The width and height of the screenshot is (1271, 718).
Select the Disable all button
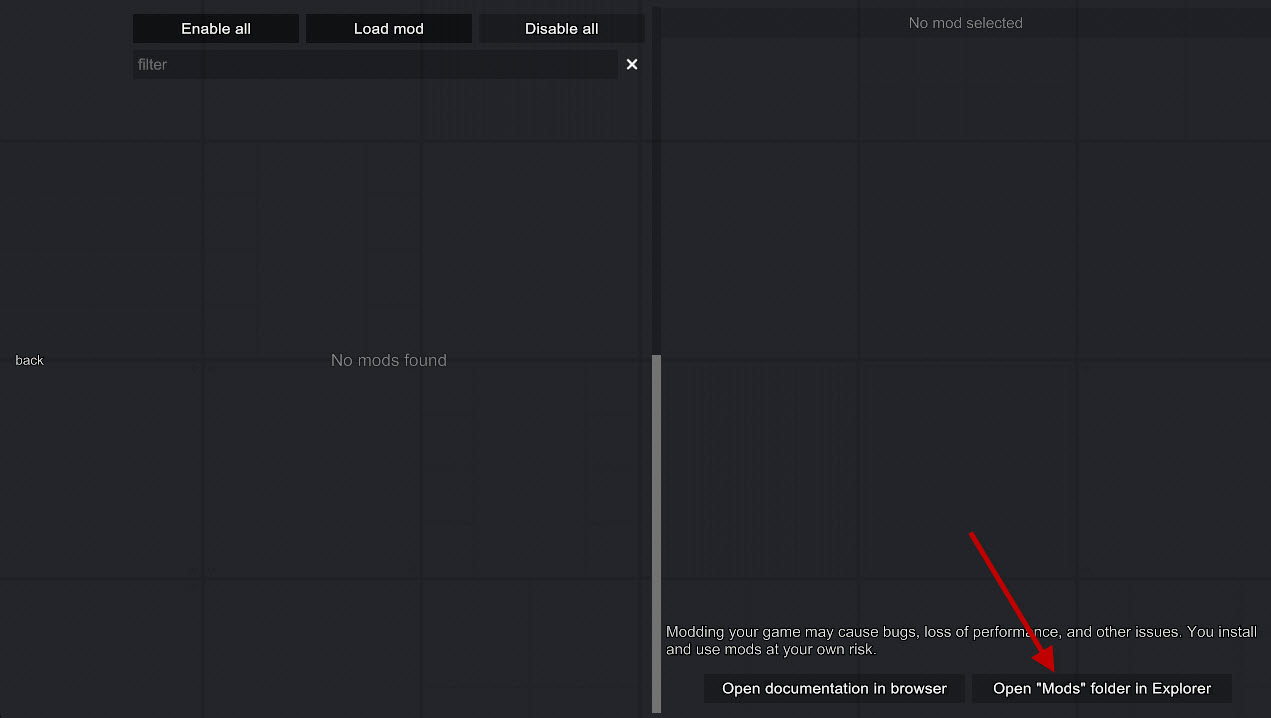click(562, 29)
